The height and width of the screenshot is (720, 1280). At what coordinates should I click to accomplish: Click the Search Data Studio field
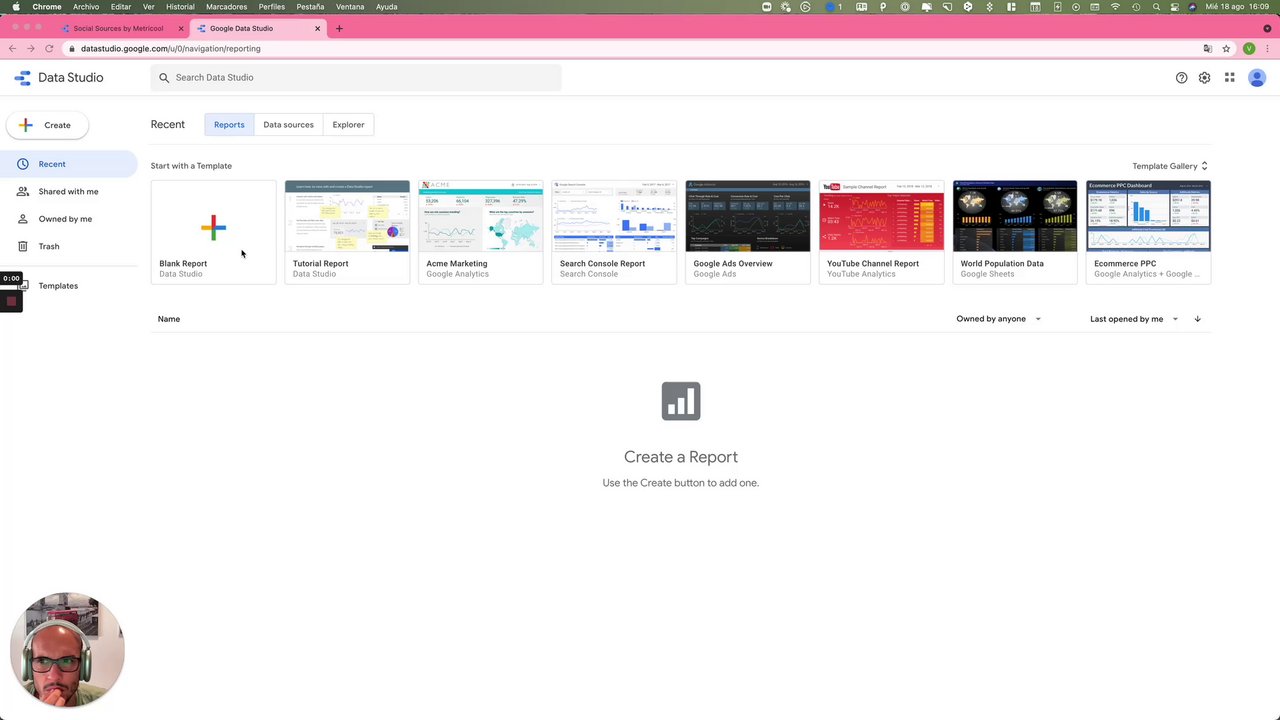[356, 77]
